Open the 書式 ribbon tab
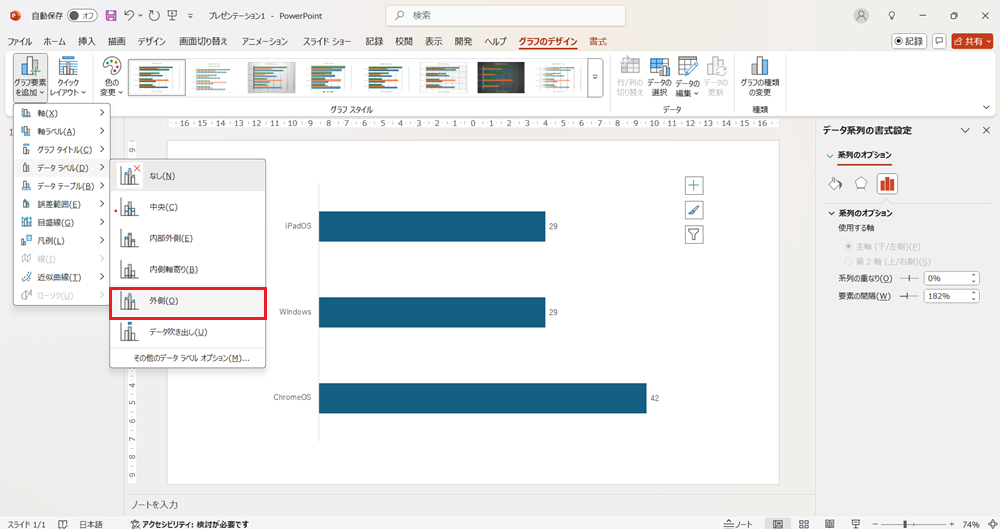This screenshot has width=1000, height=529. [x=598, y=41]
